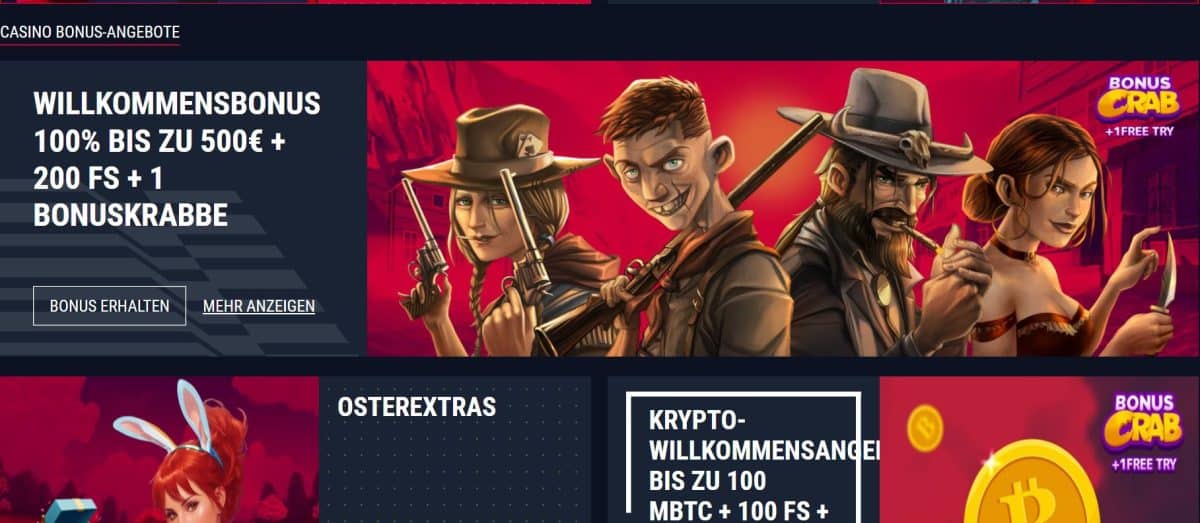Click the bunny-eared girl Easter image
Viewport: 1200px width, 523px height.
160,450
